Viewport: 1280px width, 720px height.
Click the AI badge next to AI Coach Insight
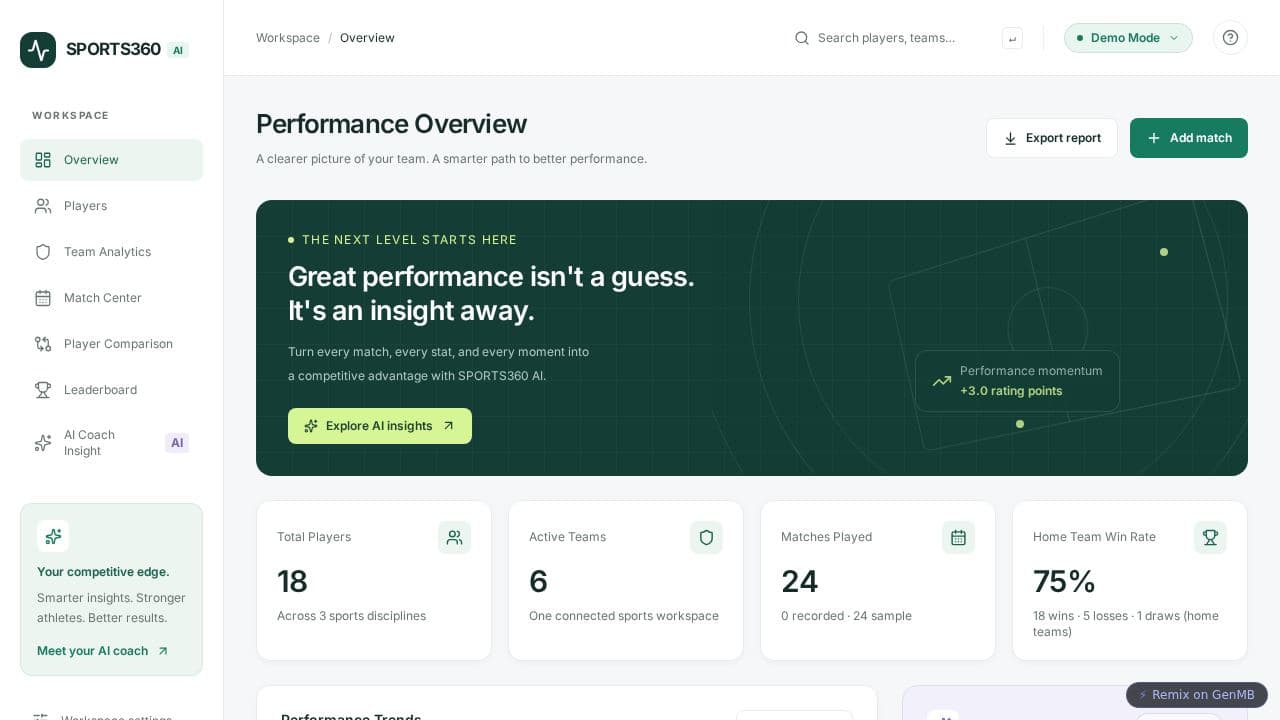coord(177,443)
